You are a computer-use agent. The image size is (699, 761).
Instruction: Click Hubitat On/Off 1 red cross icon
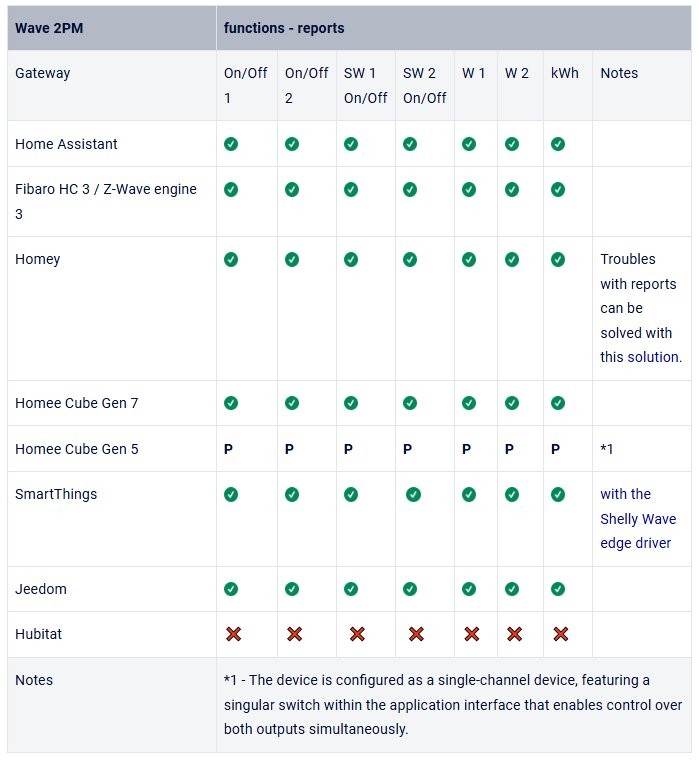[233, 634]
